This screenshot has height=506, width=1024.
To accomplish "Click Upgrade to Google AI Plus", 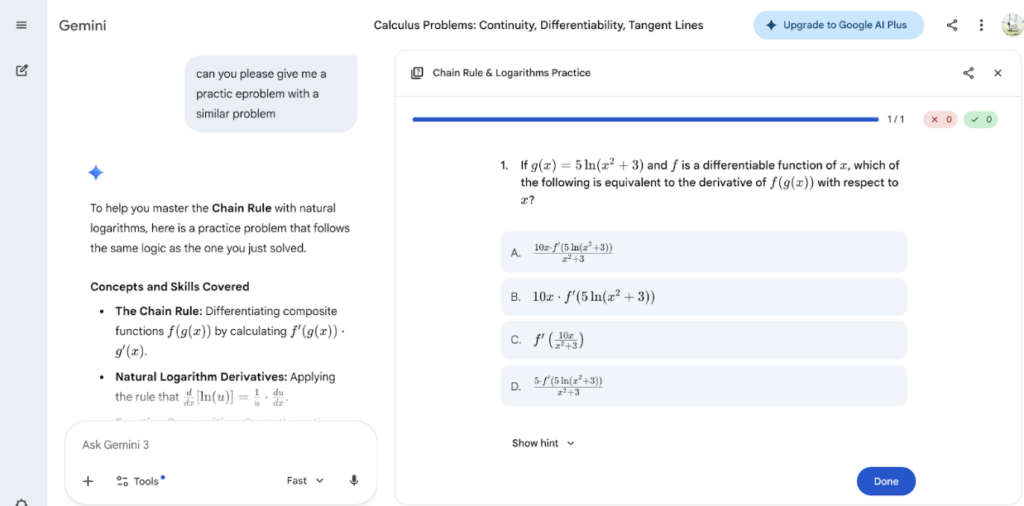I will [839, 25].
